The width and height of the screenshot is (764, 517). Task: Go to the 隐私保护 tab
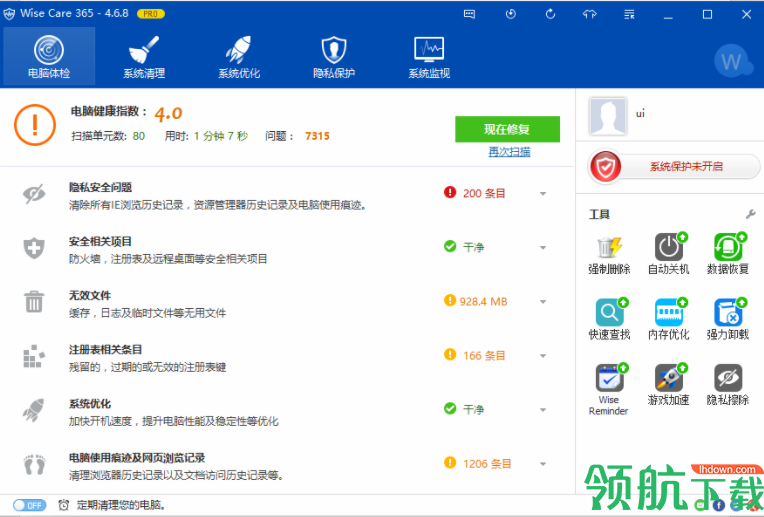(334, 57)
